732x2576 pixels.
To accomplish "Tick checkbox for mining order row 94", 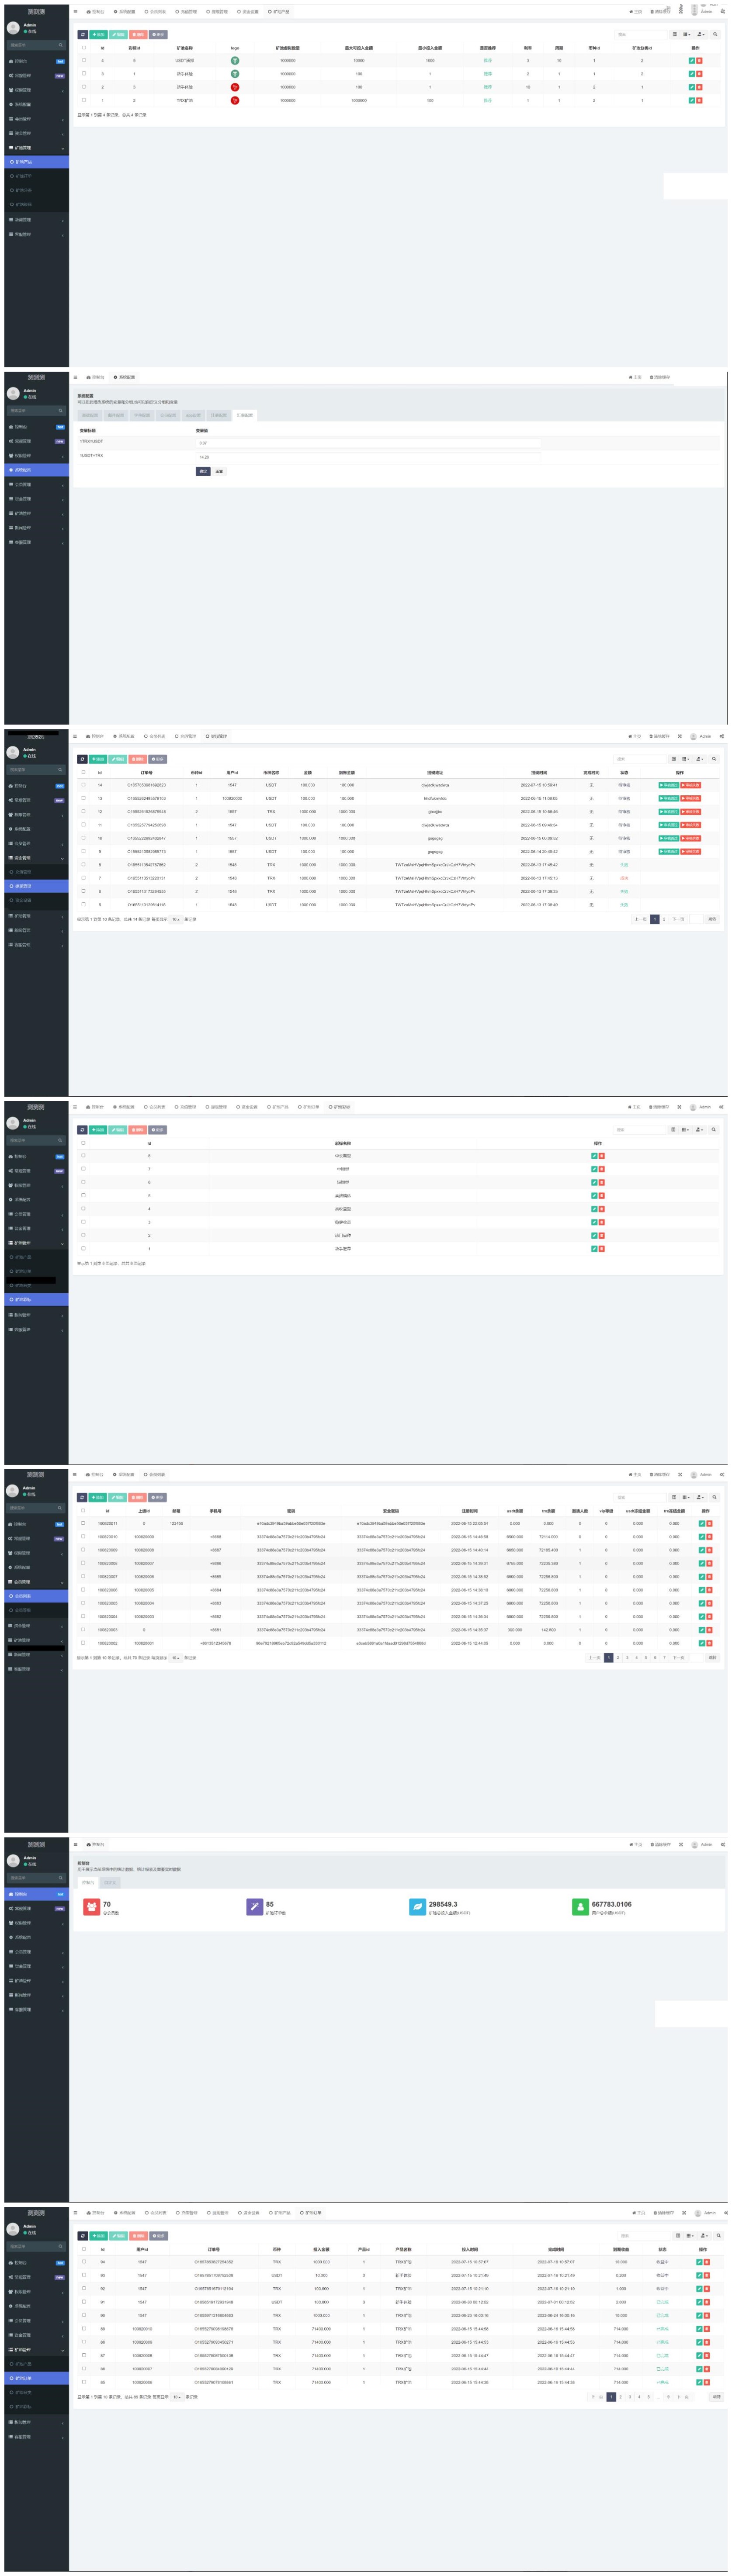I will (83, 2262).
